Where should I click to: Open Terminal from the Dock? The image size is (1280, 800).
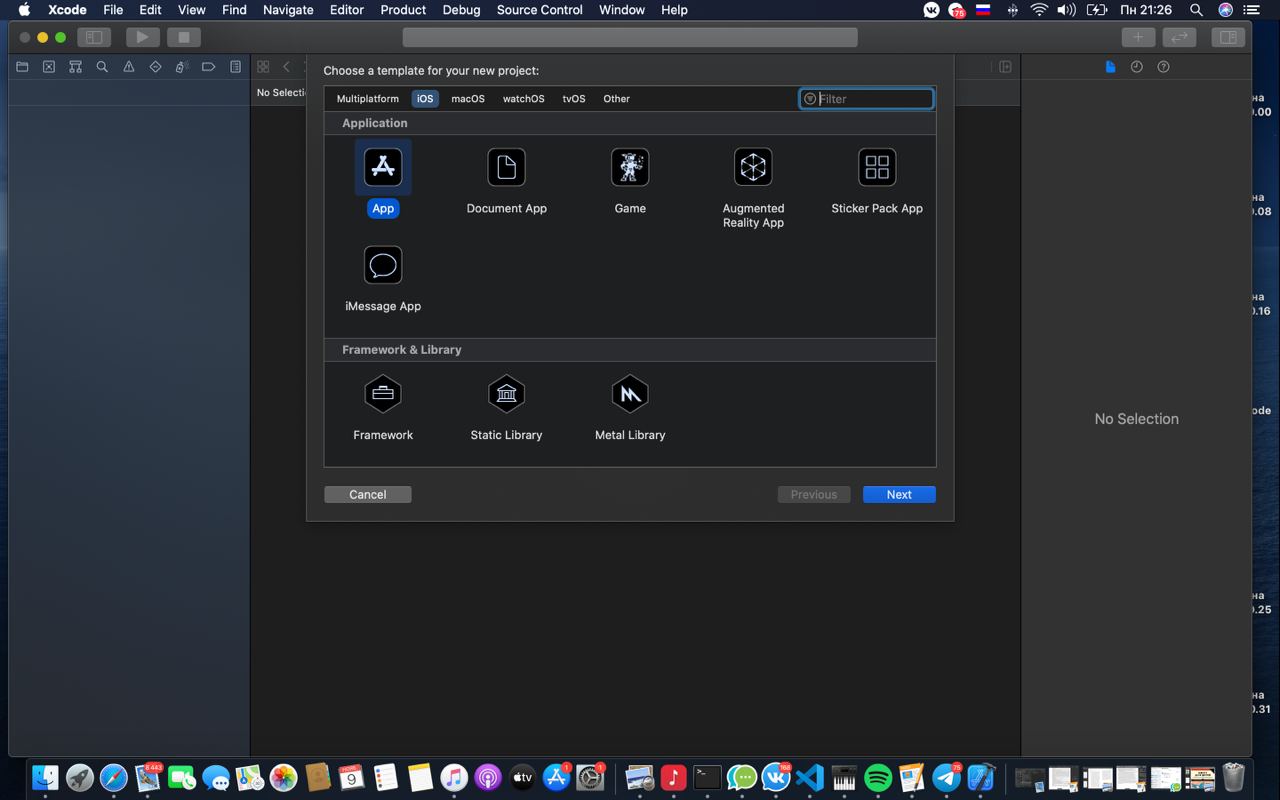coord(708,777)
